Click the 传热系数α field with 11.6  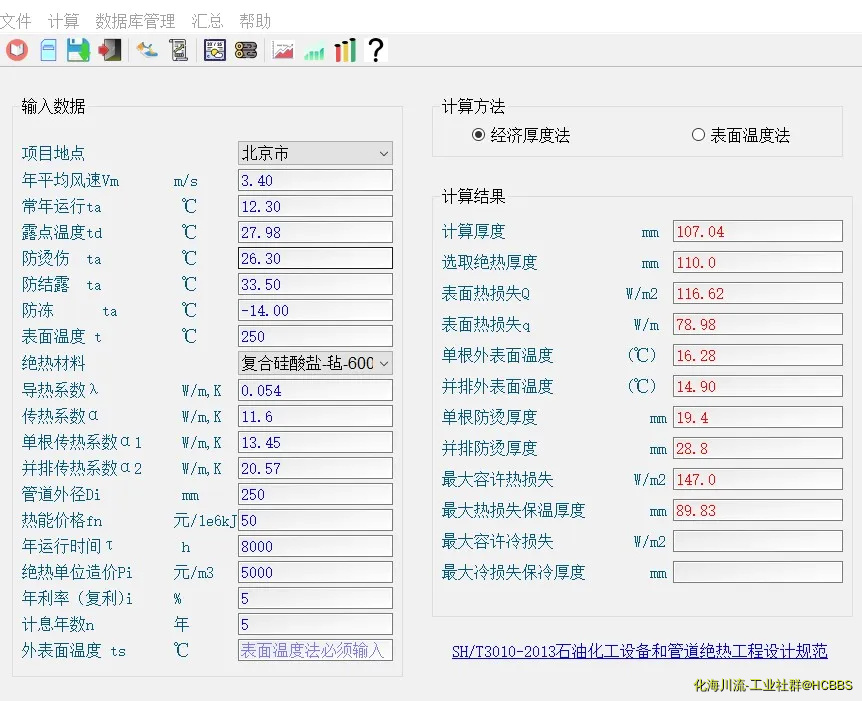click(316, 416)
